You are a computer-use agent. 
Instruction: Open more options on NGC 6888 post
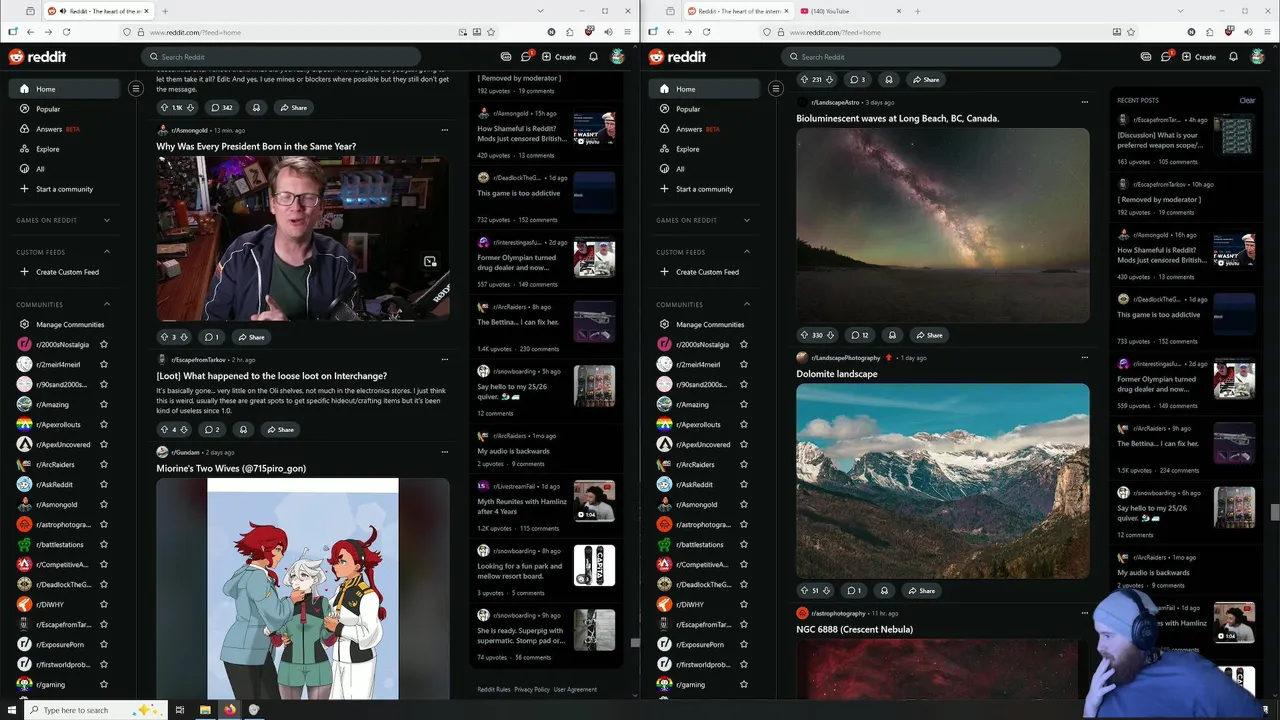1084,613
